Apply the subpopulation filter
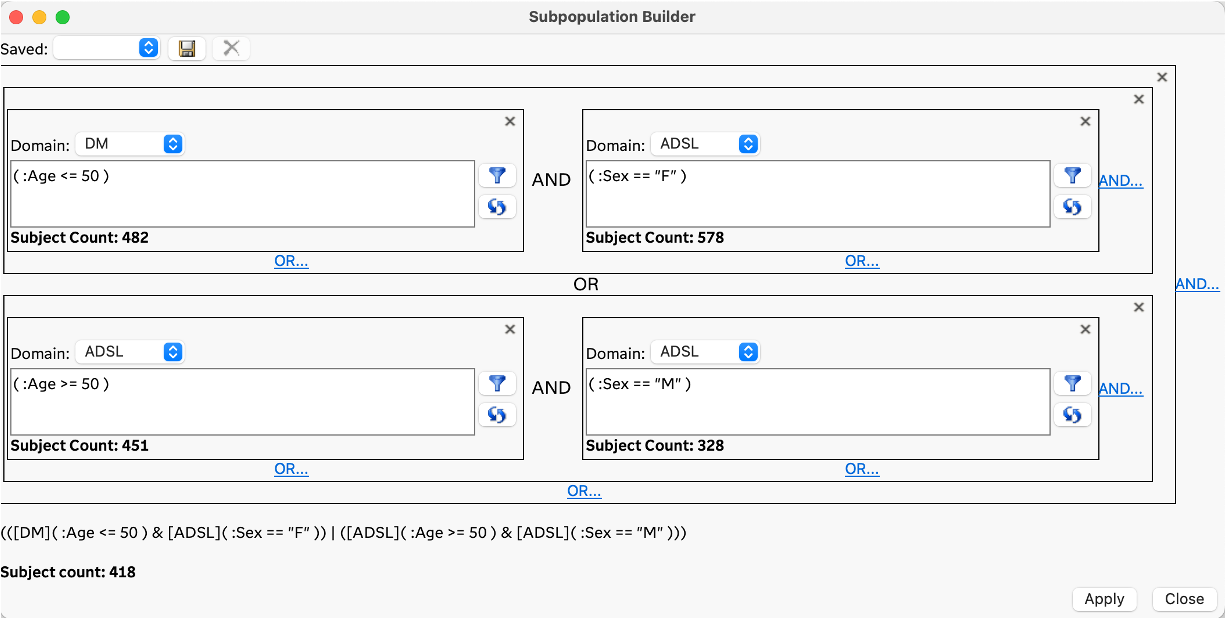This screenshot has width=1226, height=618. coord(1104,599)
